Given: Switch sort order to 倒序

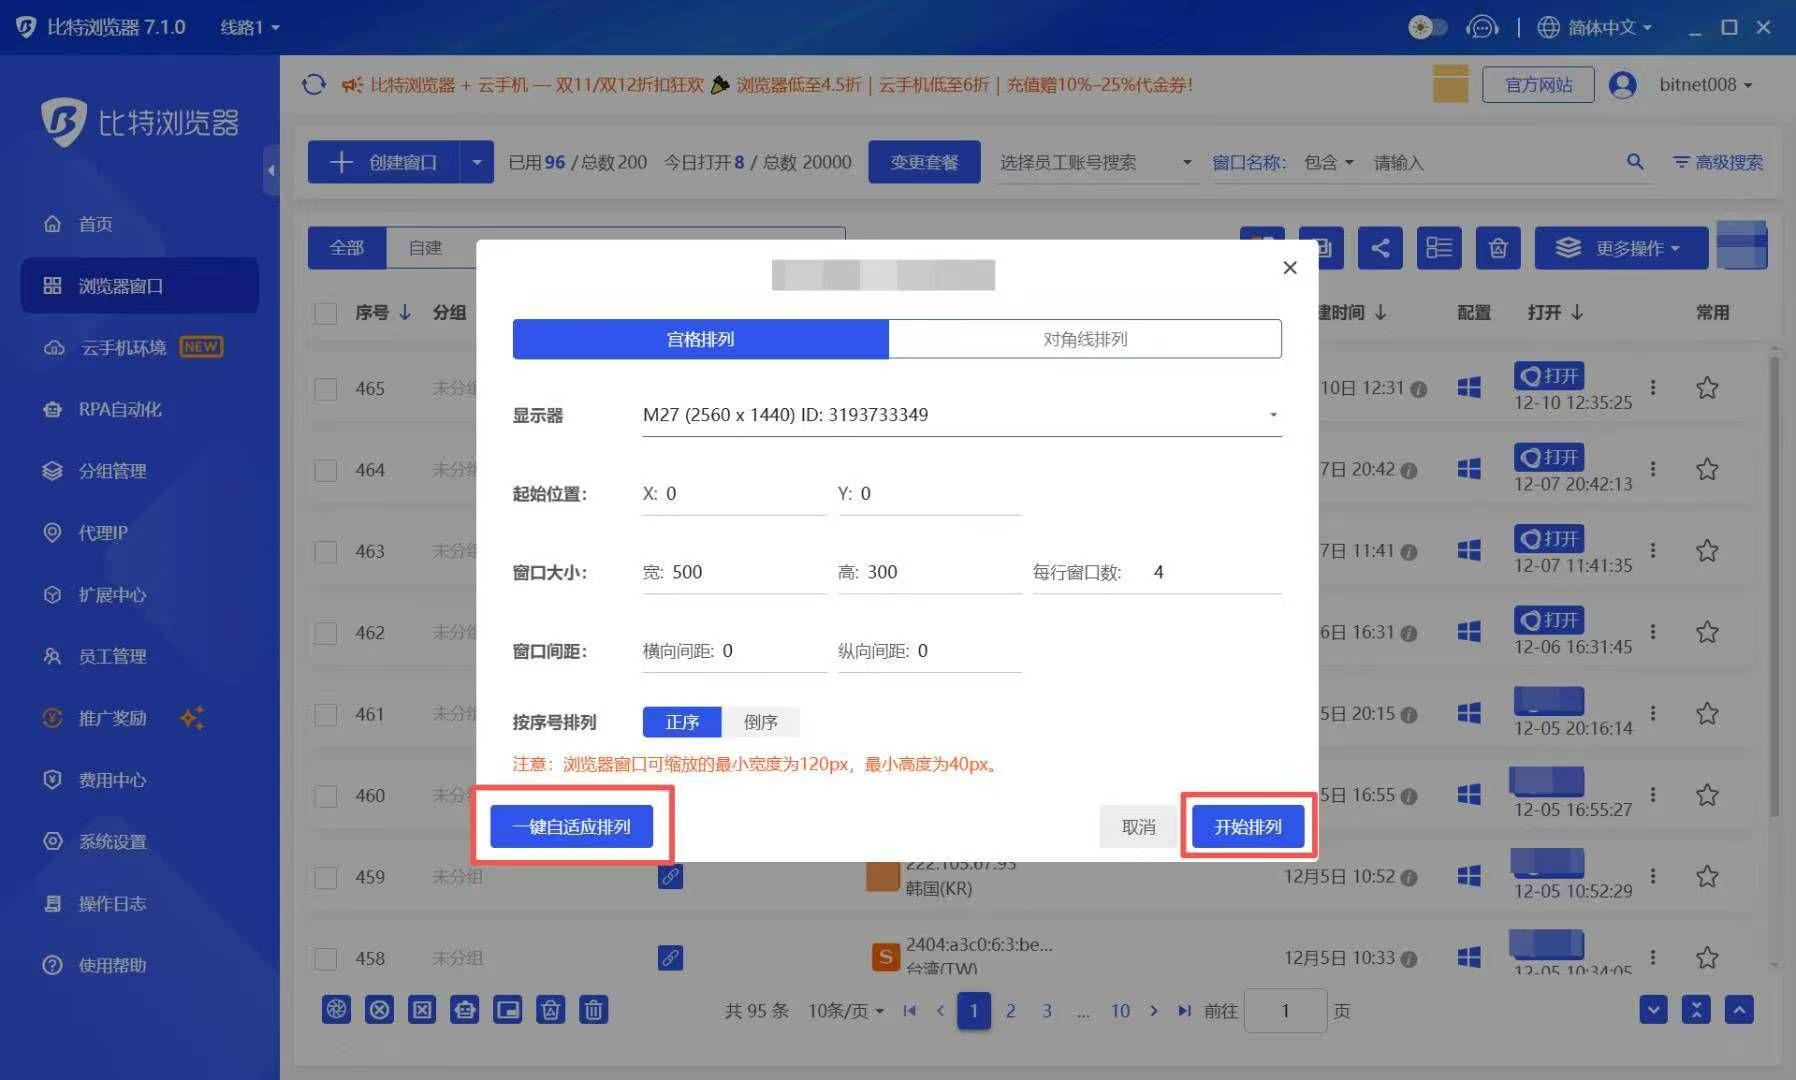Looking at the screenshot, I should [761, 721].
